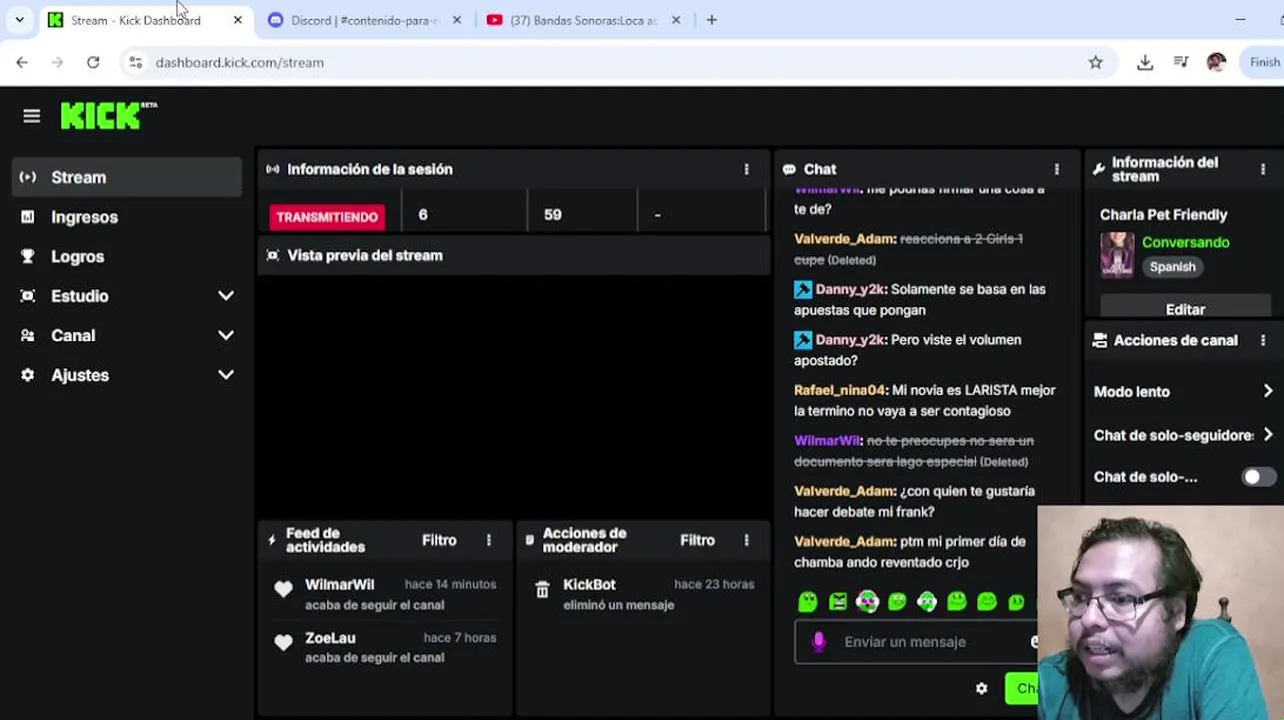Open three-dot menu of Información del stream

click(1263, 169)
